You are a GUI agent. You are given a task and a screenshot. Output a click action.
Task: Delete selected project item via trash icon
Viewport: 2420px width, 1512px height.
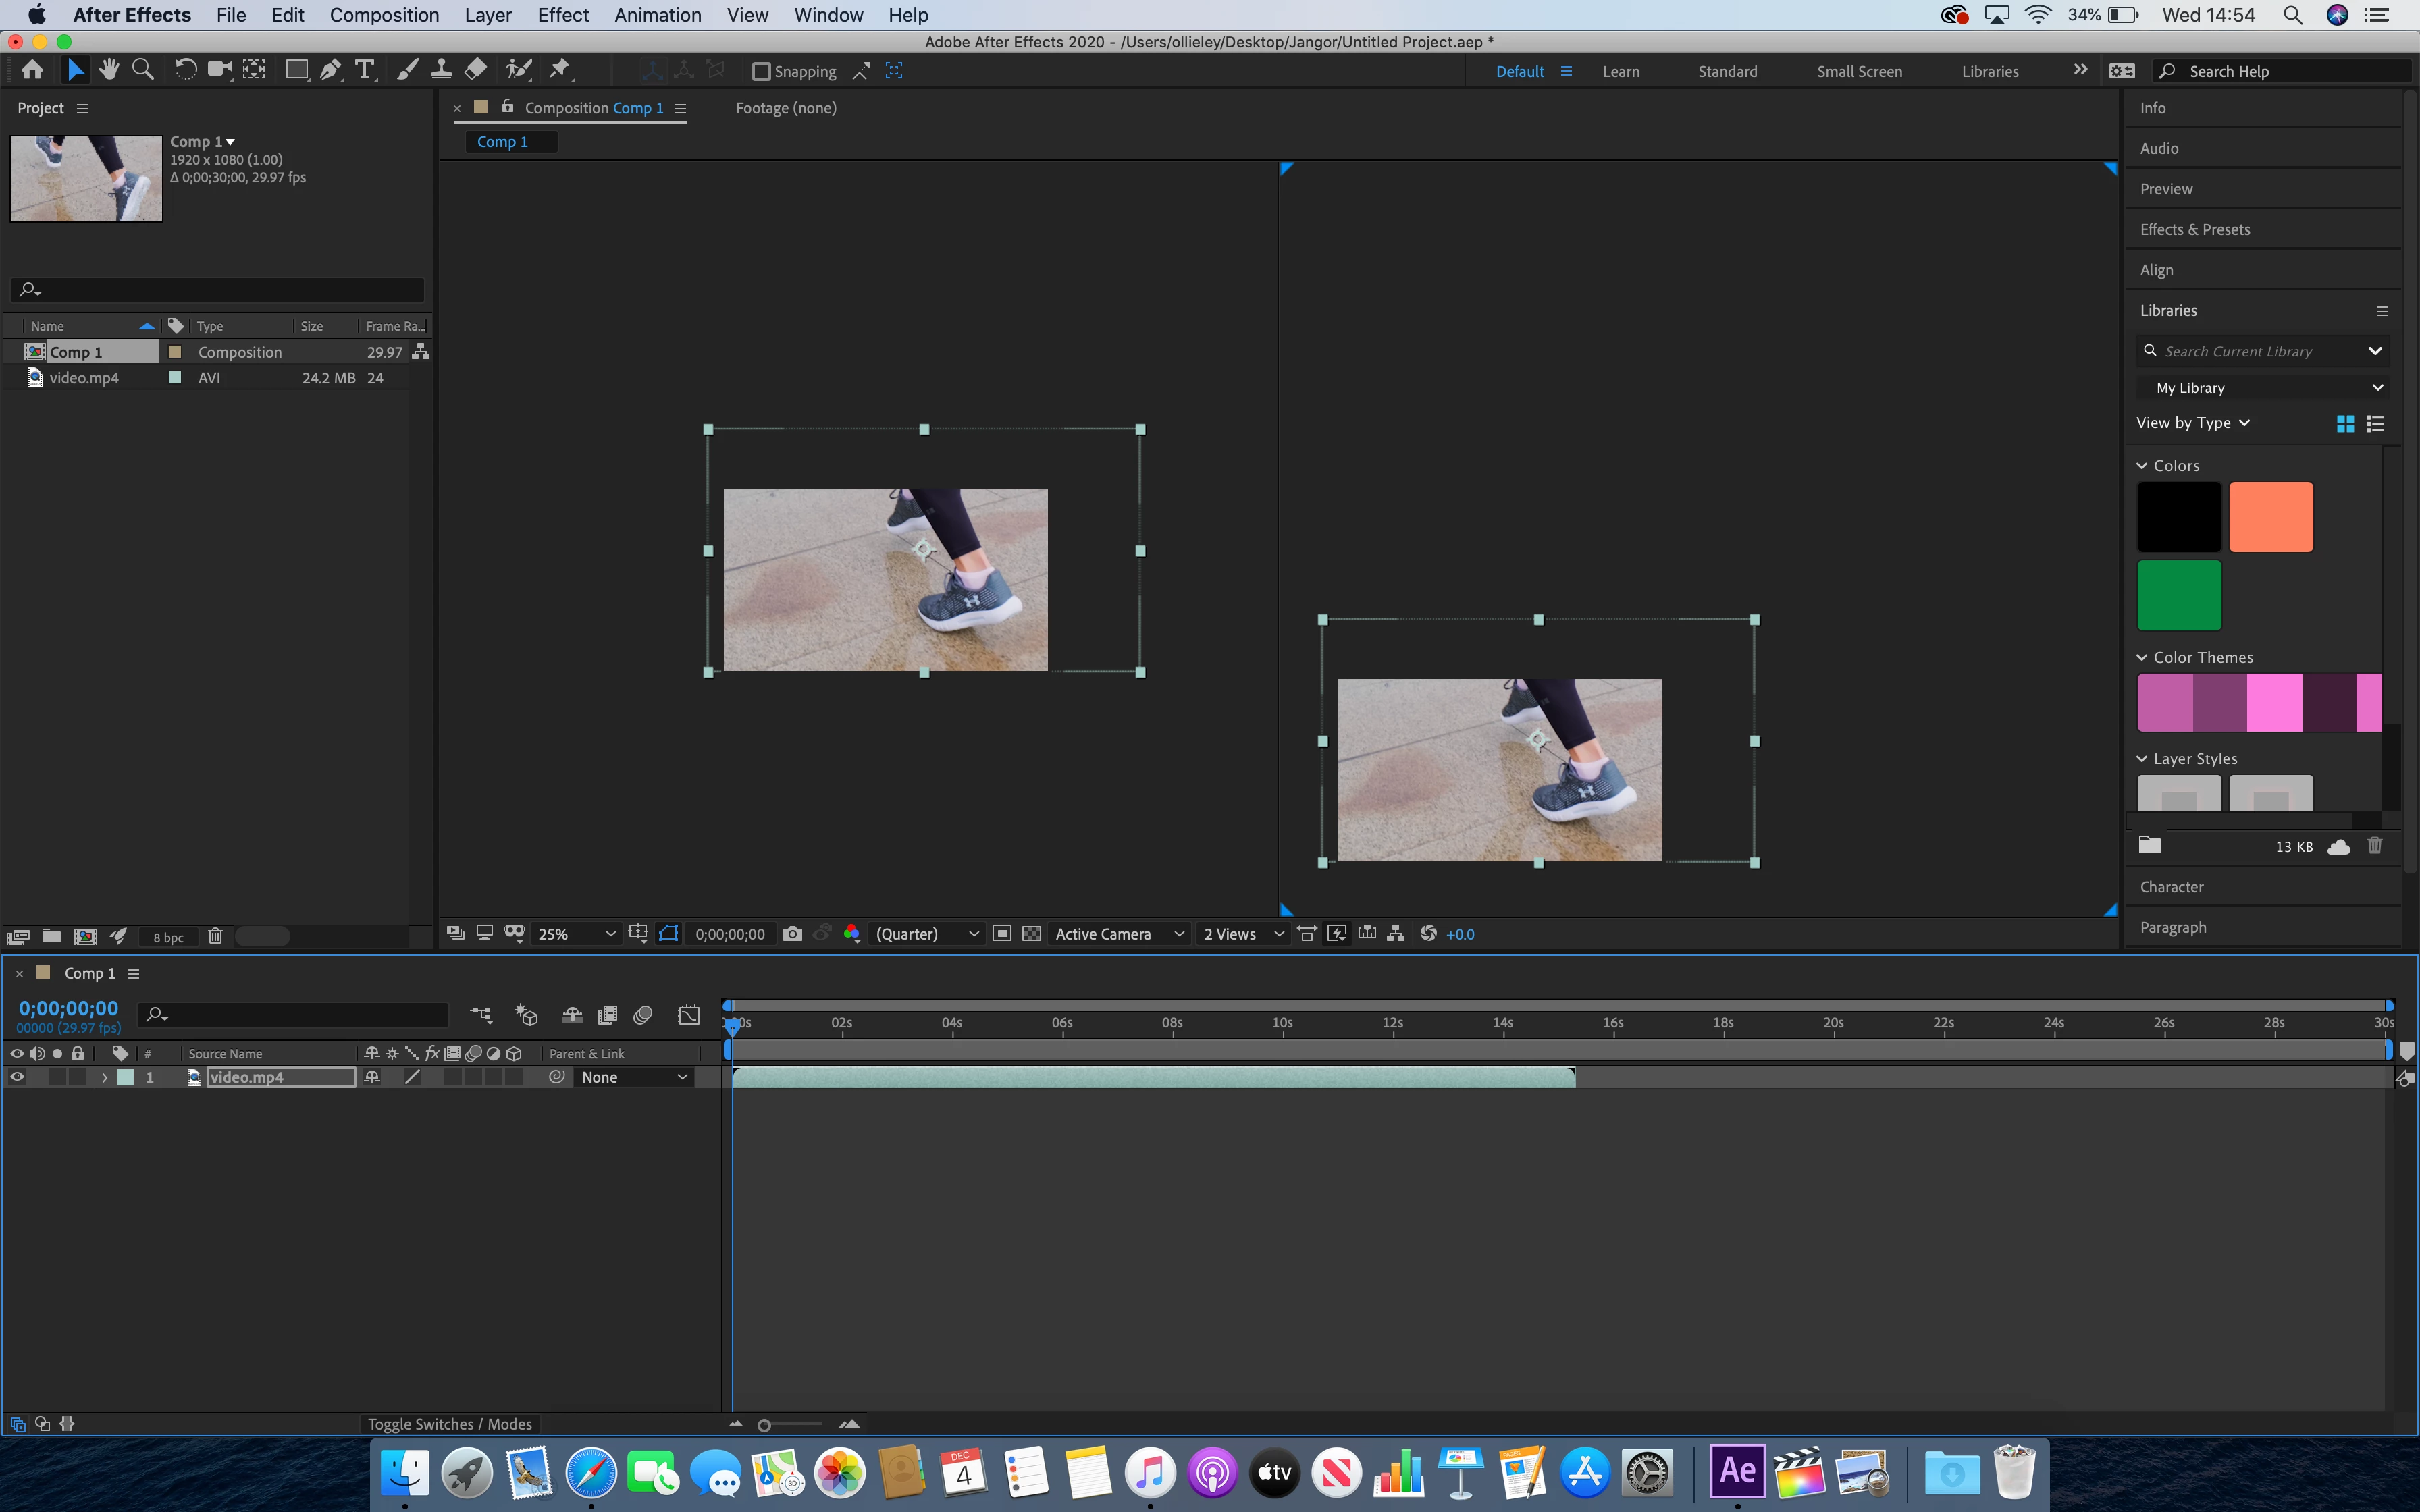point(215,937)
